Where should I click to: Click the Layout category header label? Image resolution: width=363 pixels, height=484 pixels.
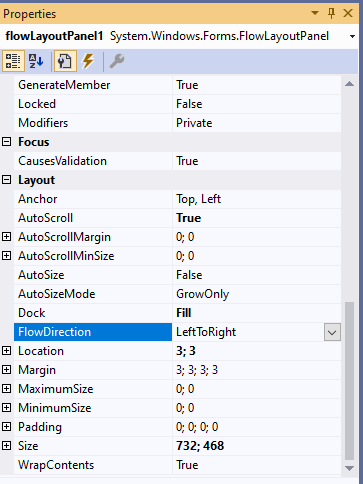pyautogui.click(x=36, y=180)
